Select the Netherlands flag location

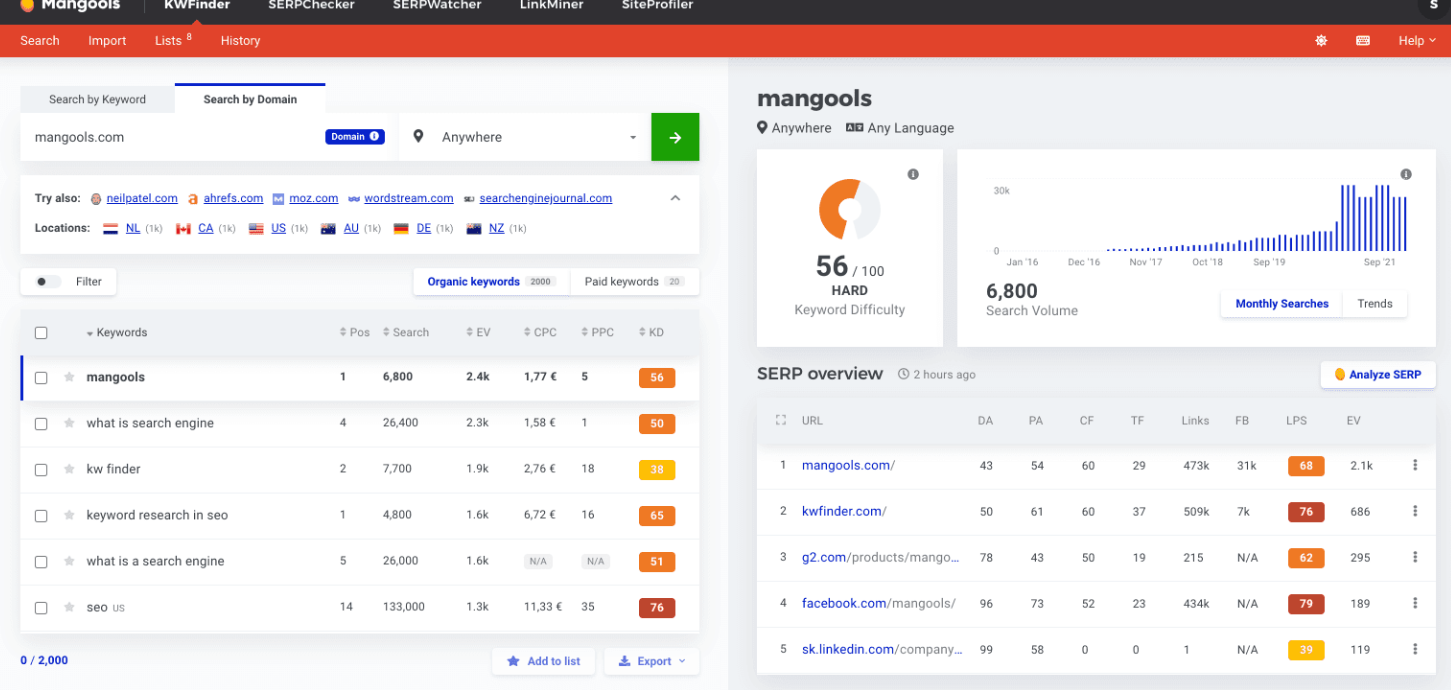click(x=111, y=228)
